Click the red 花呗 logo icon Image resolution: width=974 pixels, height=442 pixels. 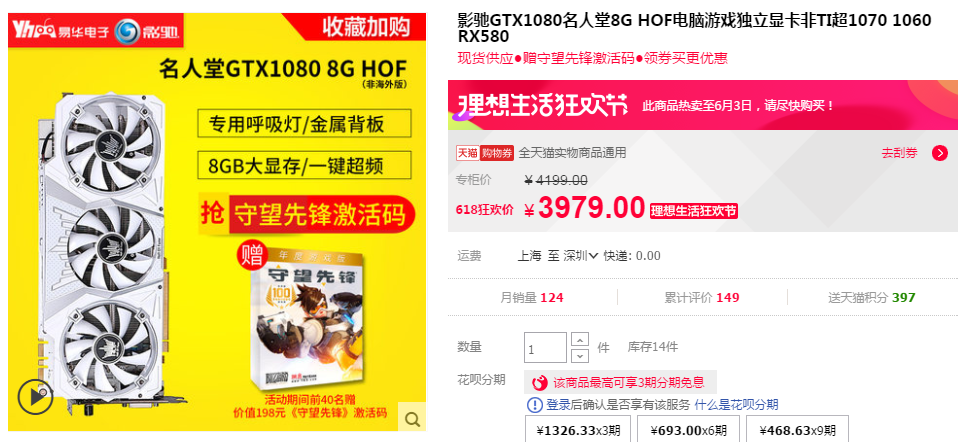tap(540, 382)
